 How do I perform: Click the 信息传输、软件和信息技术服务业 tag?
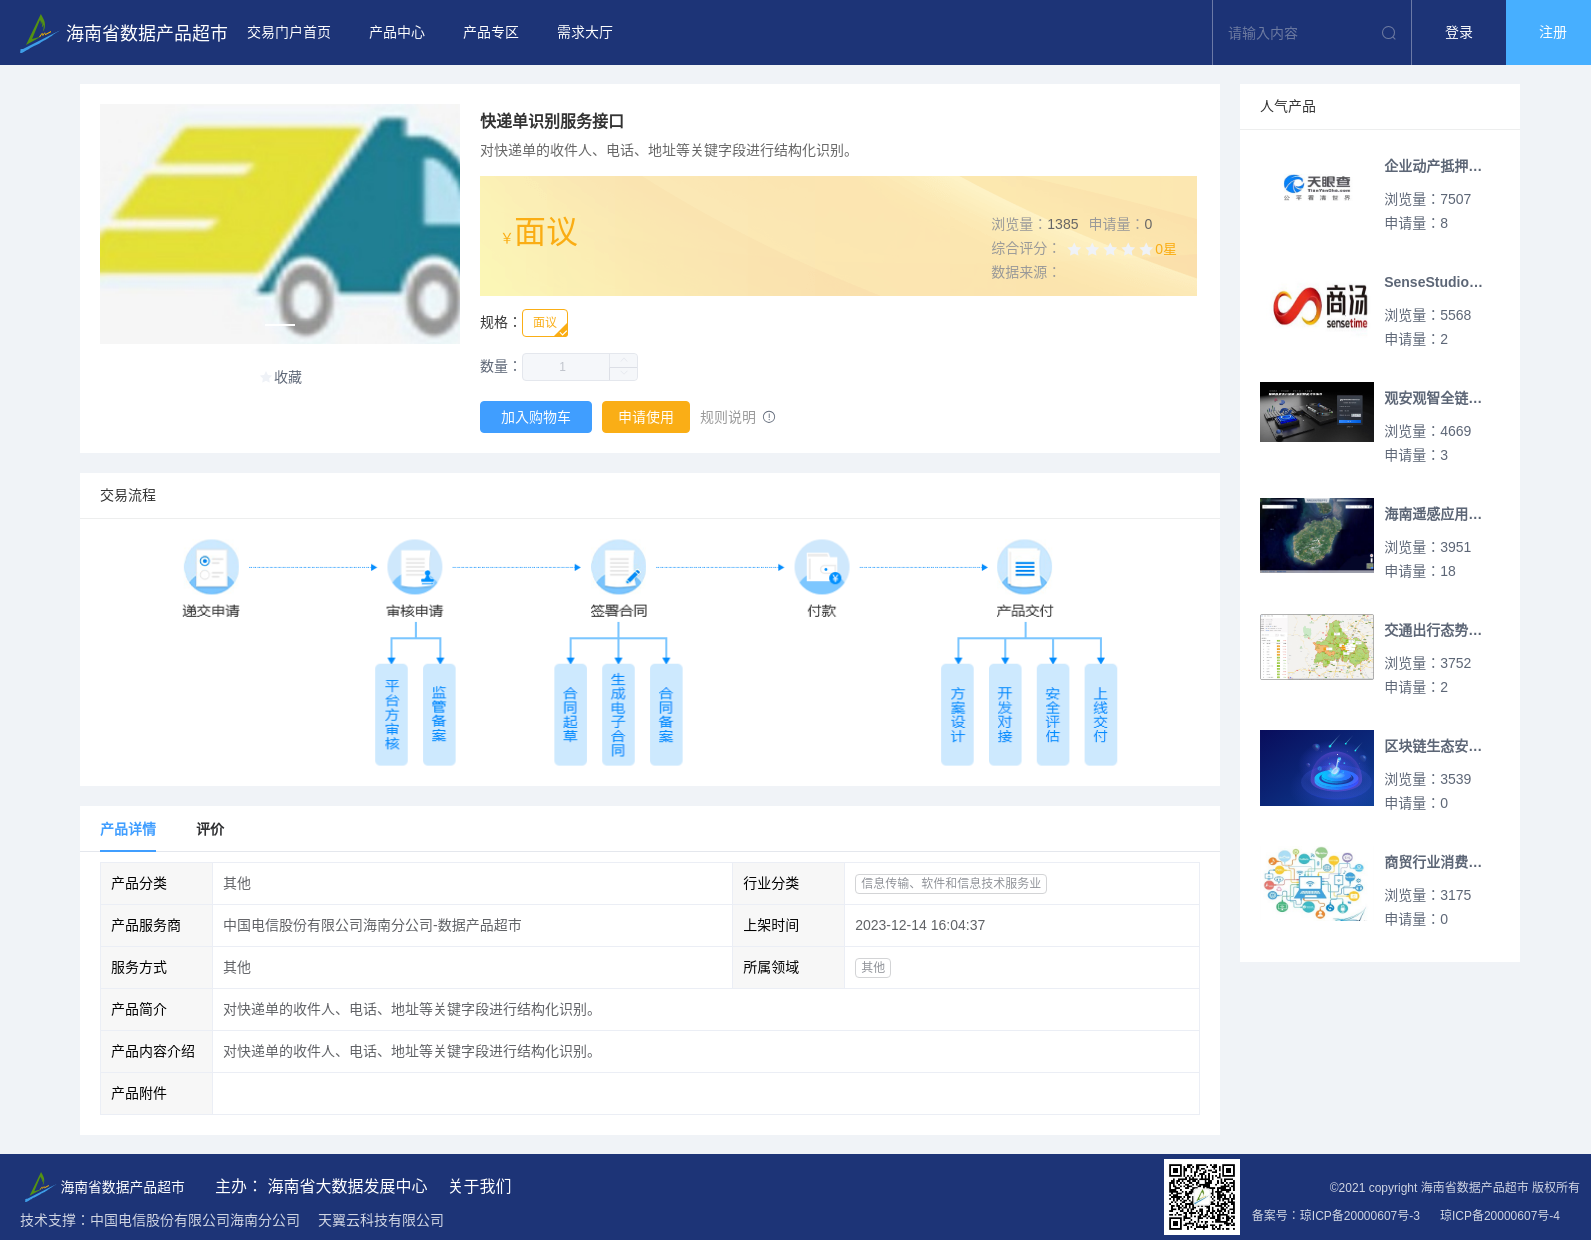tap(951, 884)
